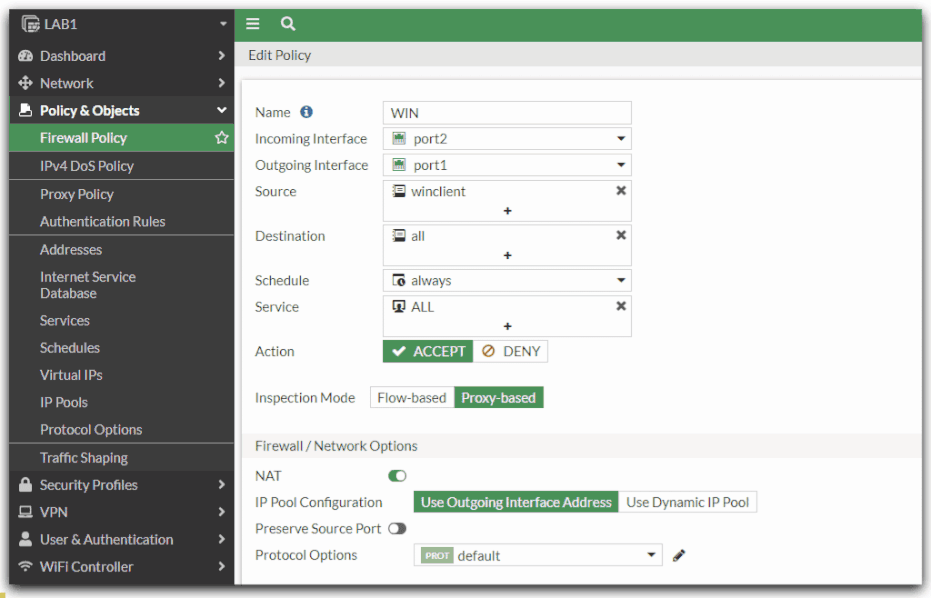This screenshot has height=598, width=931.
Task: Select Flow-based inspection mode
Action: (x=411, y=398)
